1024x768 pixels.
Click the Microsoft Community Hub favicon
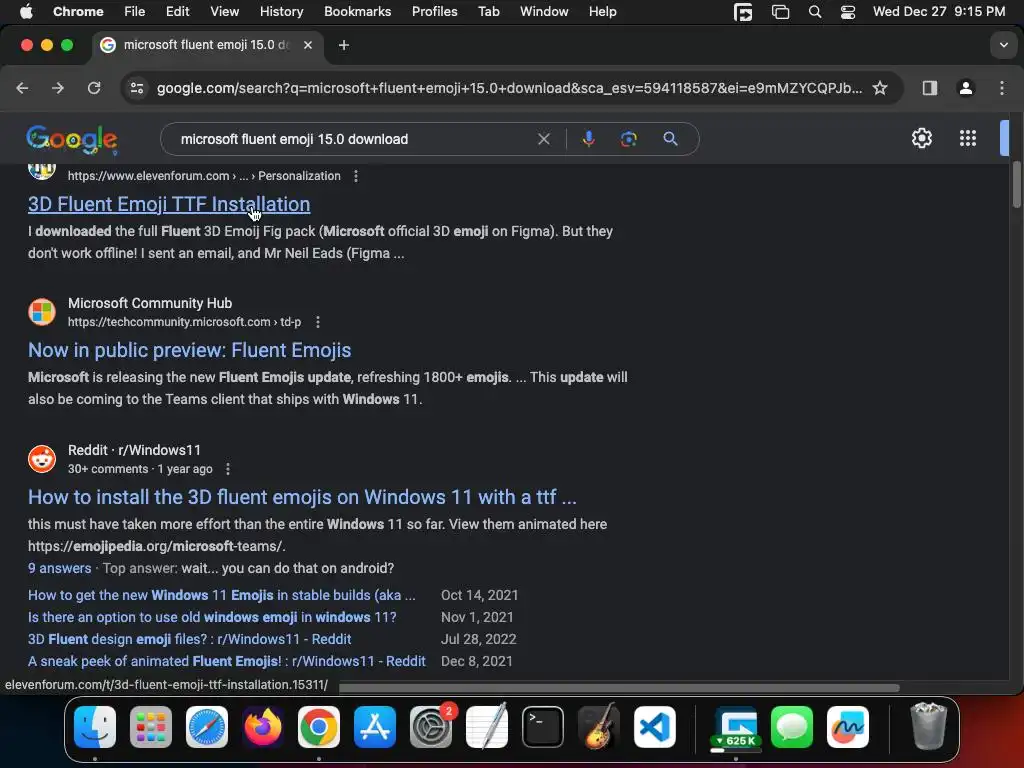42,312
